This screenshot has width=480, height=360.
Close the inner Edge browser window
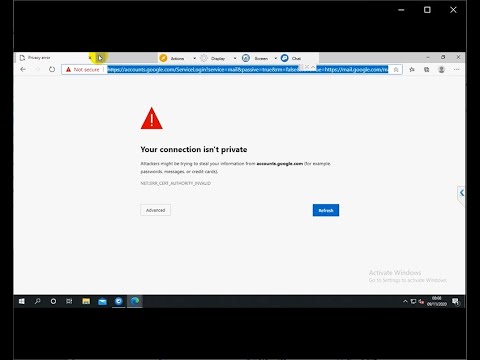click(x=458, y=57)
